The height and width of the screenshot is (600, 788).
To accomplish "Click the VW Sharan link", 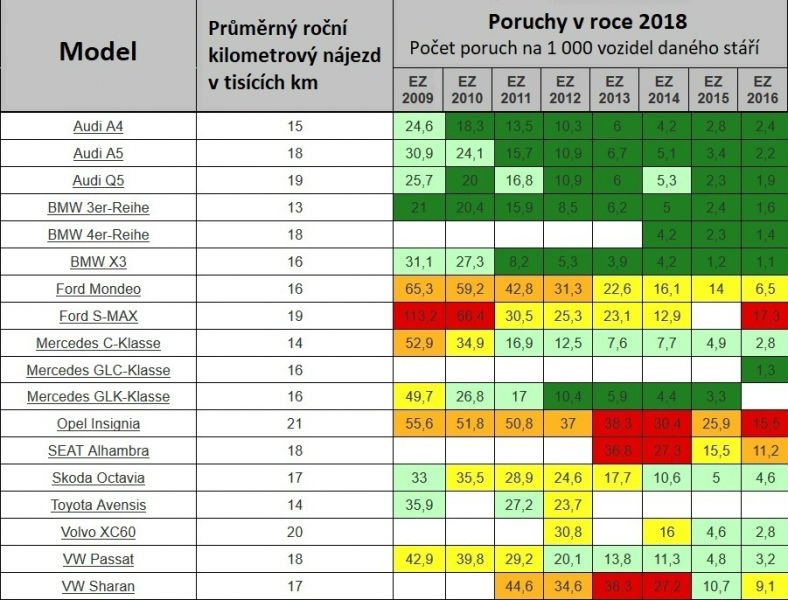I will click(x=98, y=586).
